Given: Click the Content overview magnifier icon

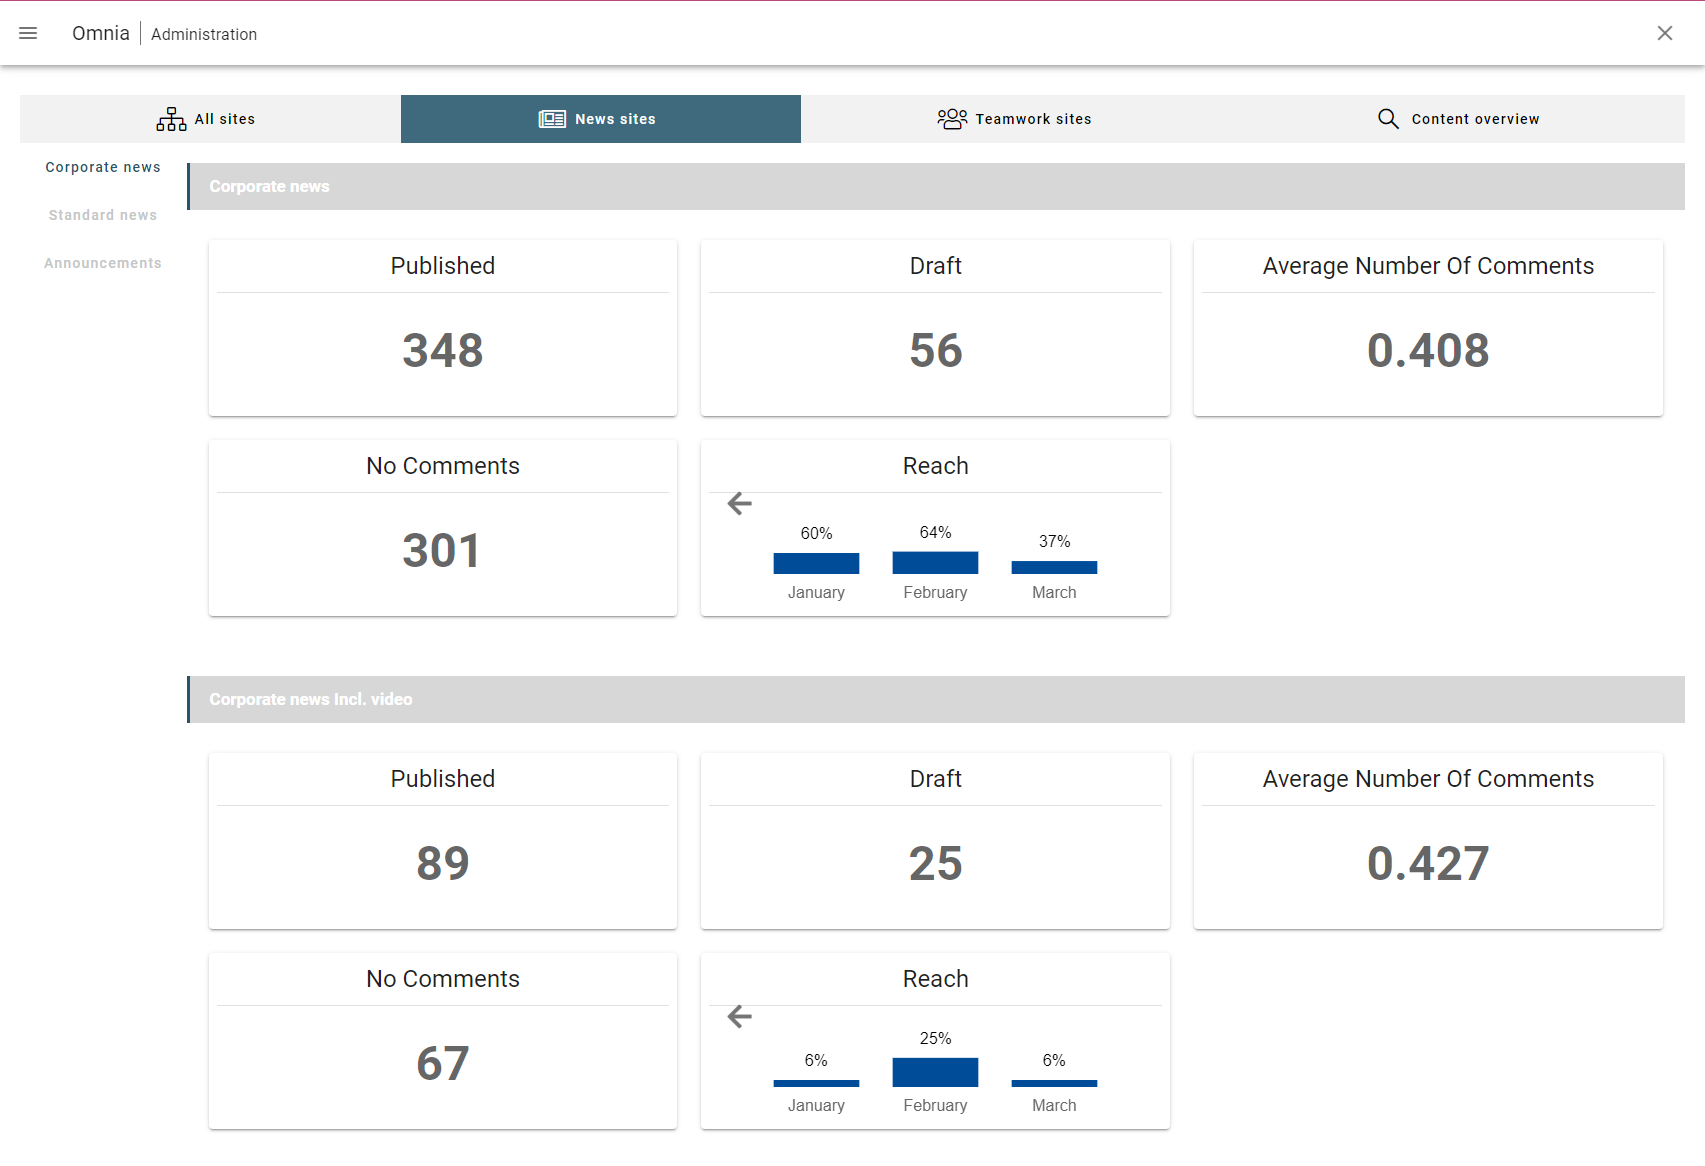Looking at the screenshot, I should [1388, 119].
